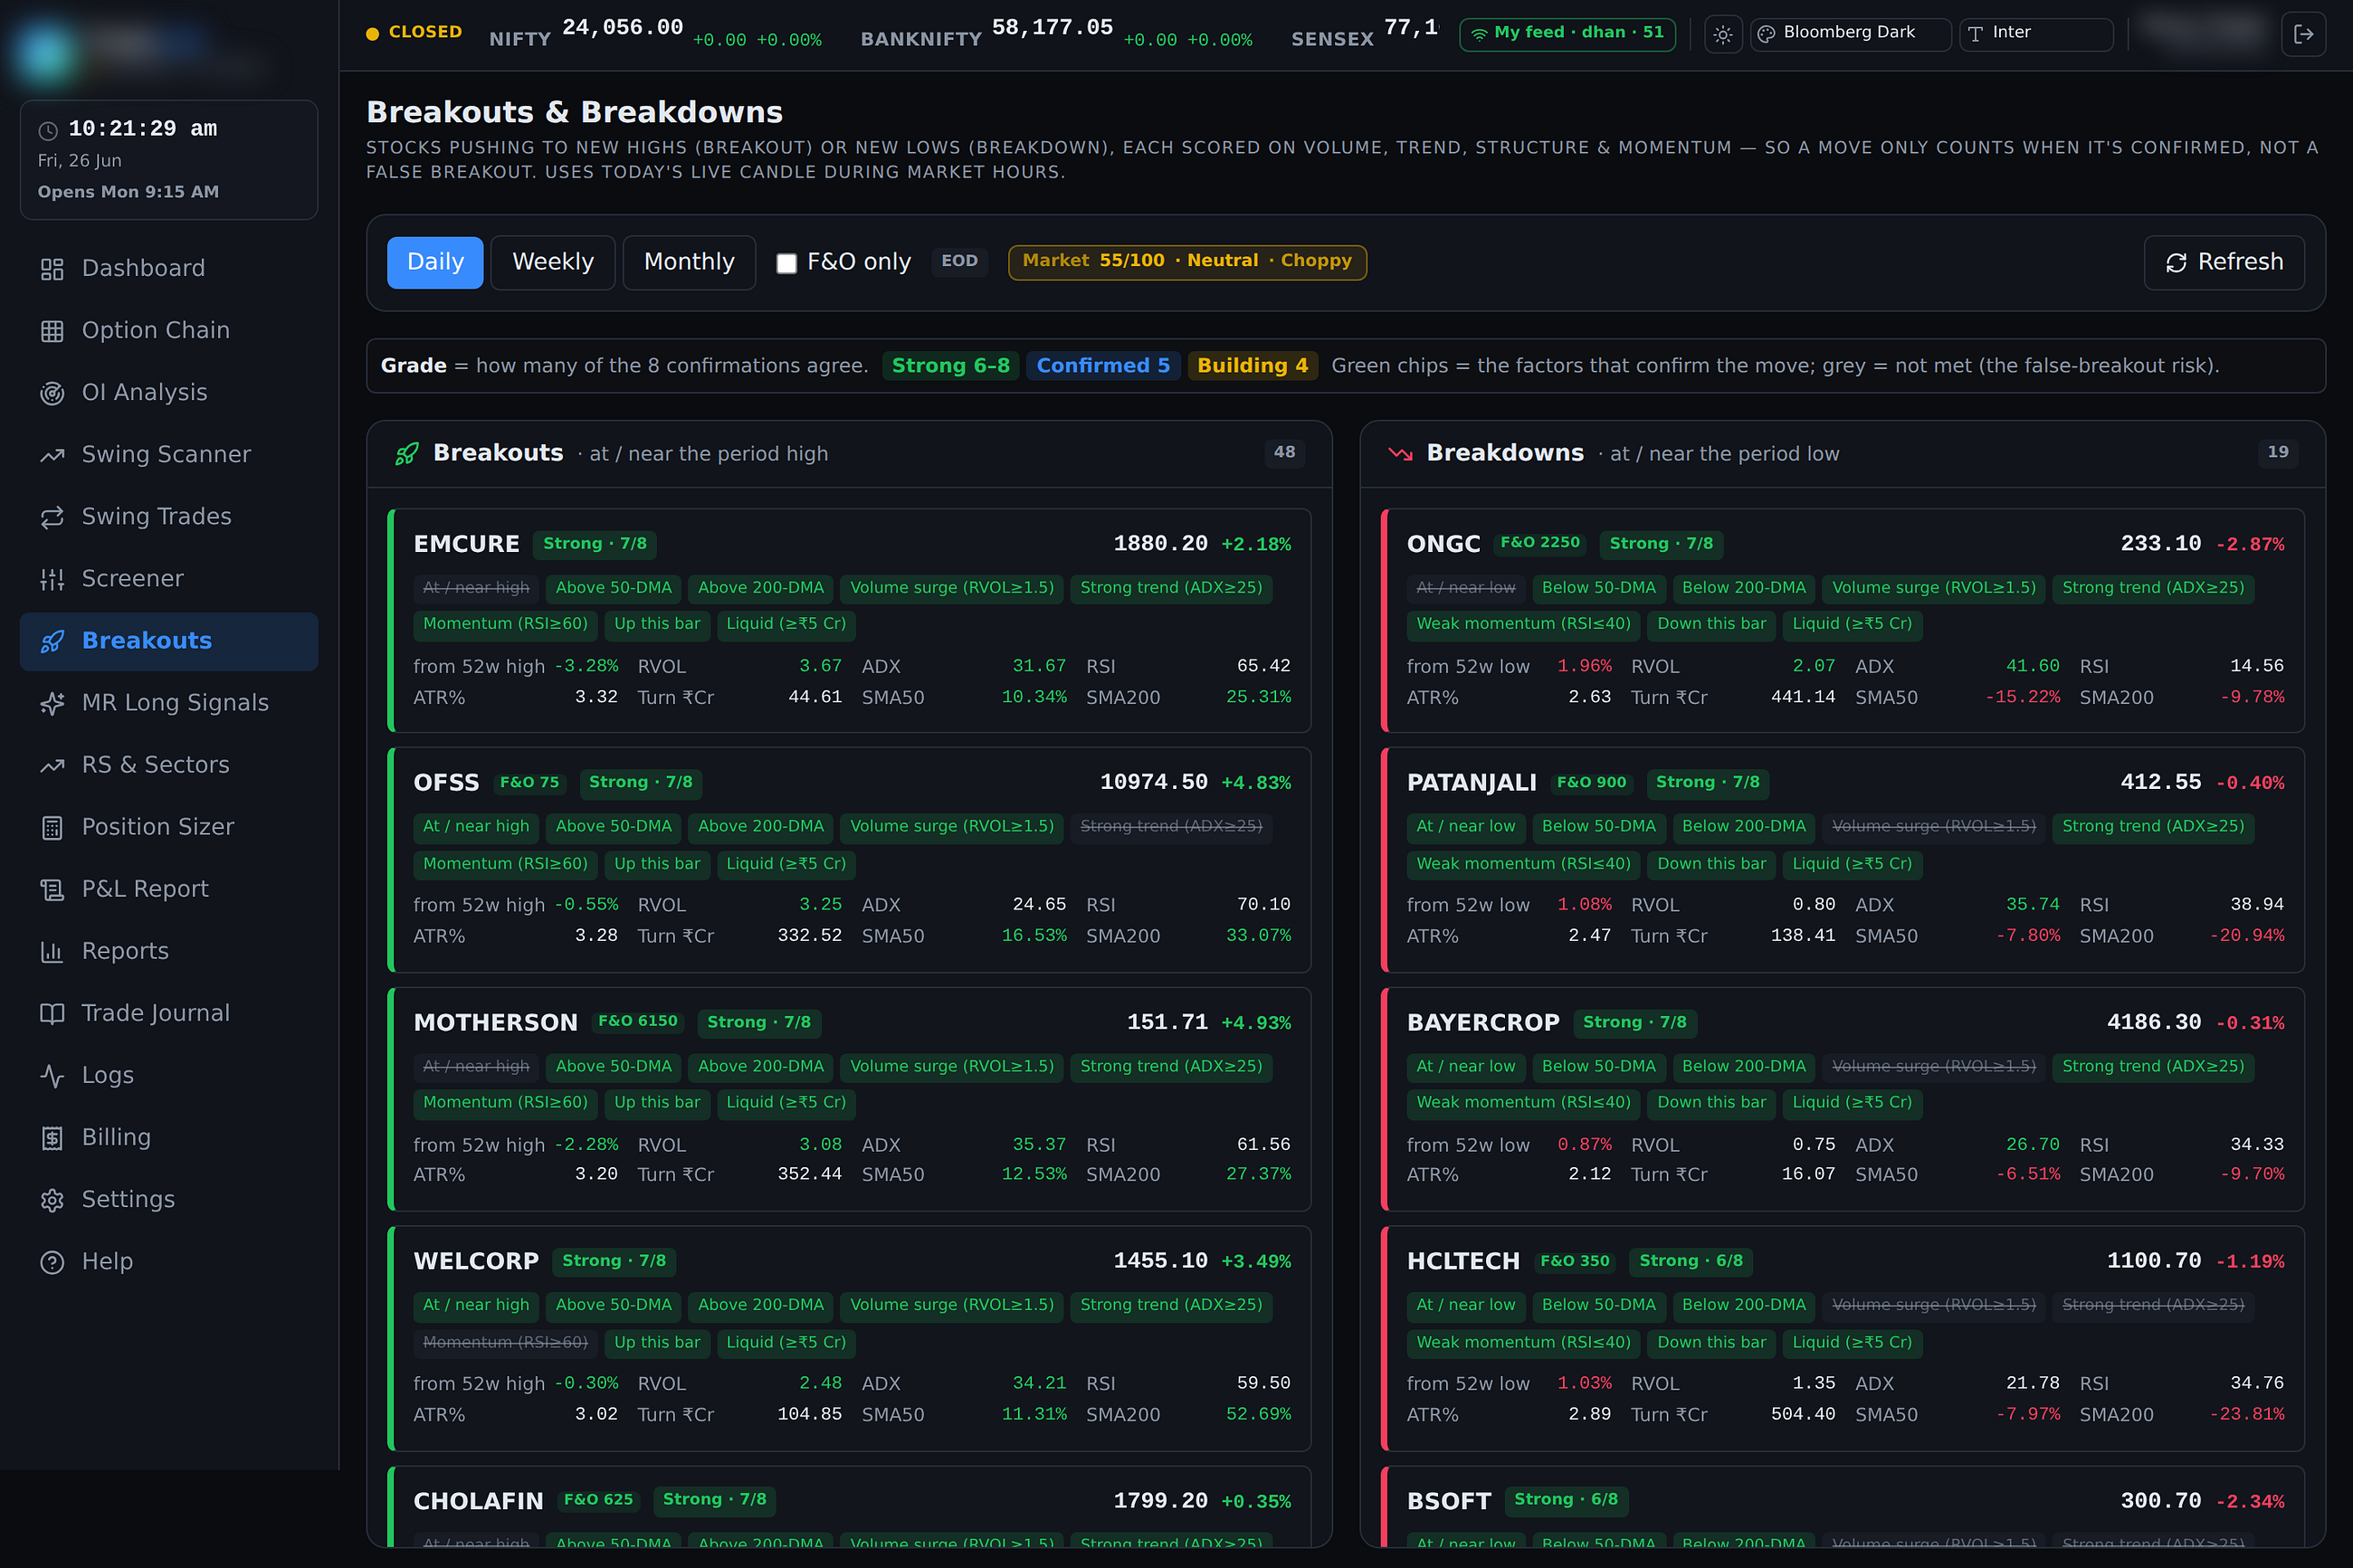Click the Settings gear icon
Image resolution: width=2353 pixels, height=1568 pixels.
(x=52, y=1200)
